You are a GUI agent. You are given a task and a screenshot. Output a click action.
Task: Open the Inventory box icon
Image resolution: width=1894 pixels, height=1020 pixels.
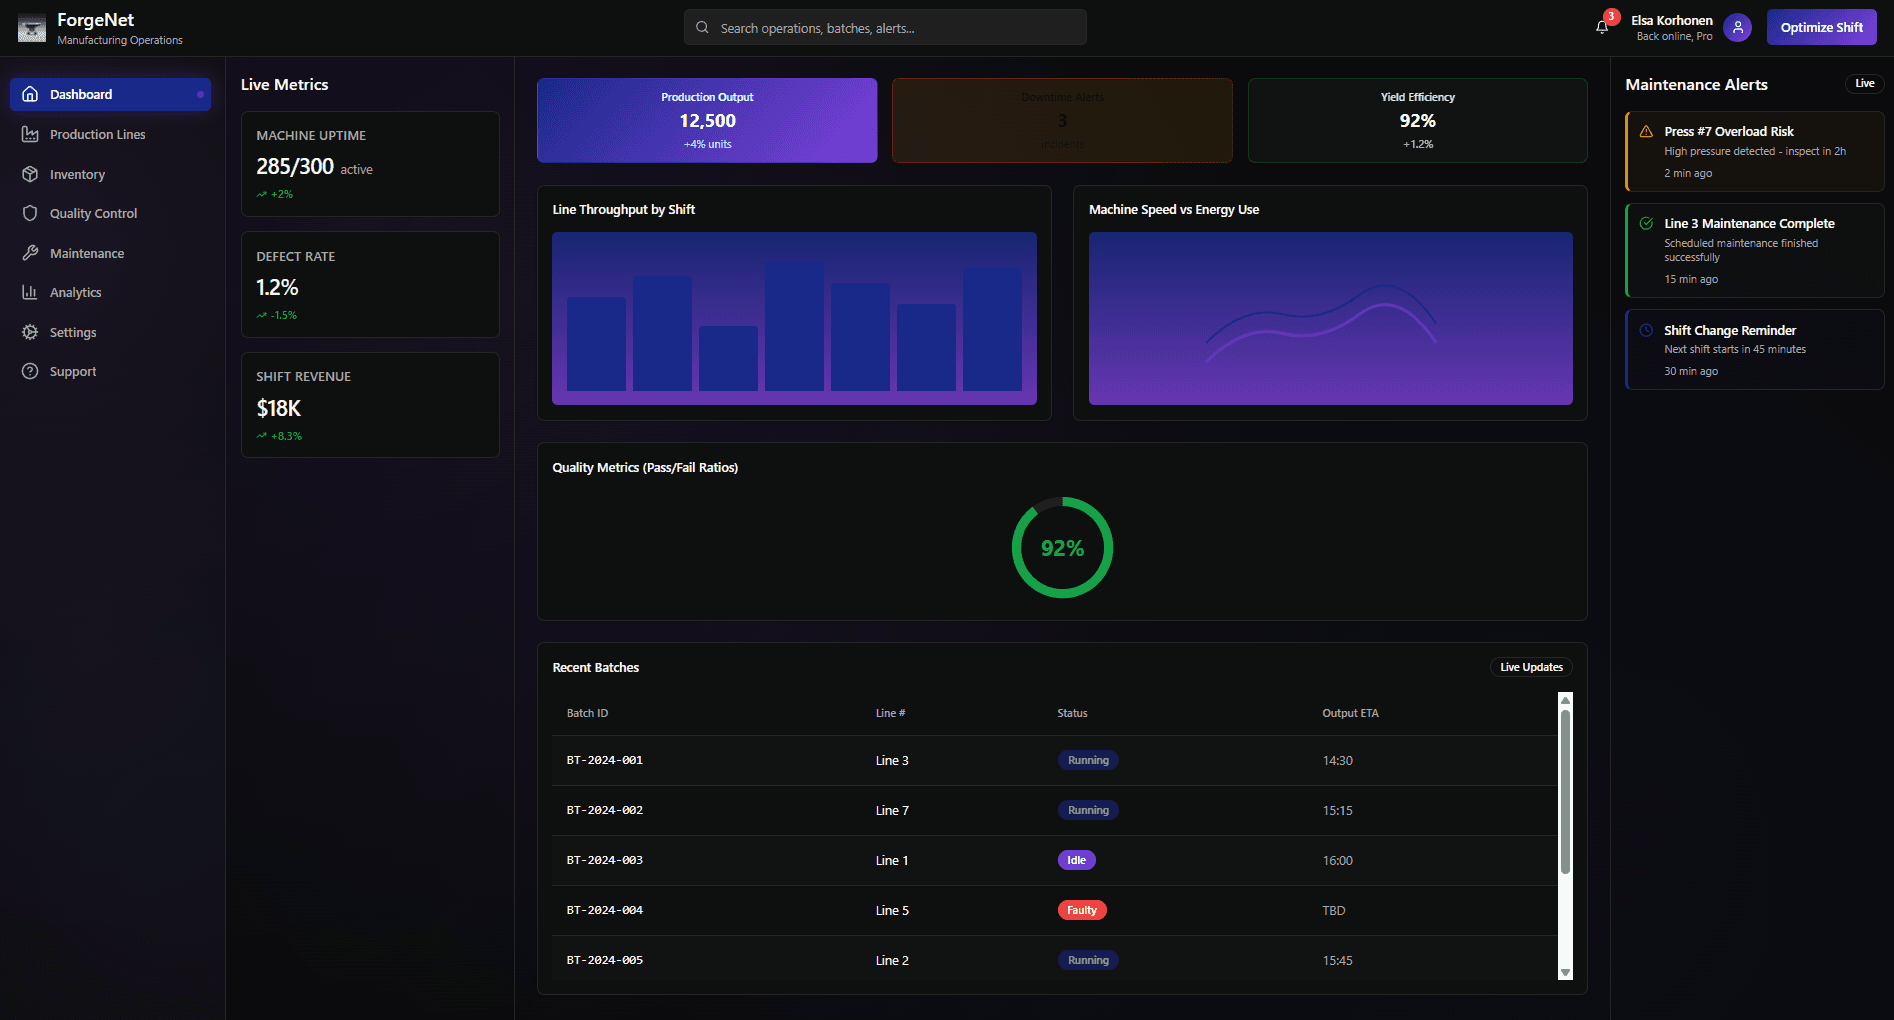[31, 173]
